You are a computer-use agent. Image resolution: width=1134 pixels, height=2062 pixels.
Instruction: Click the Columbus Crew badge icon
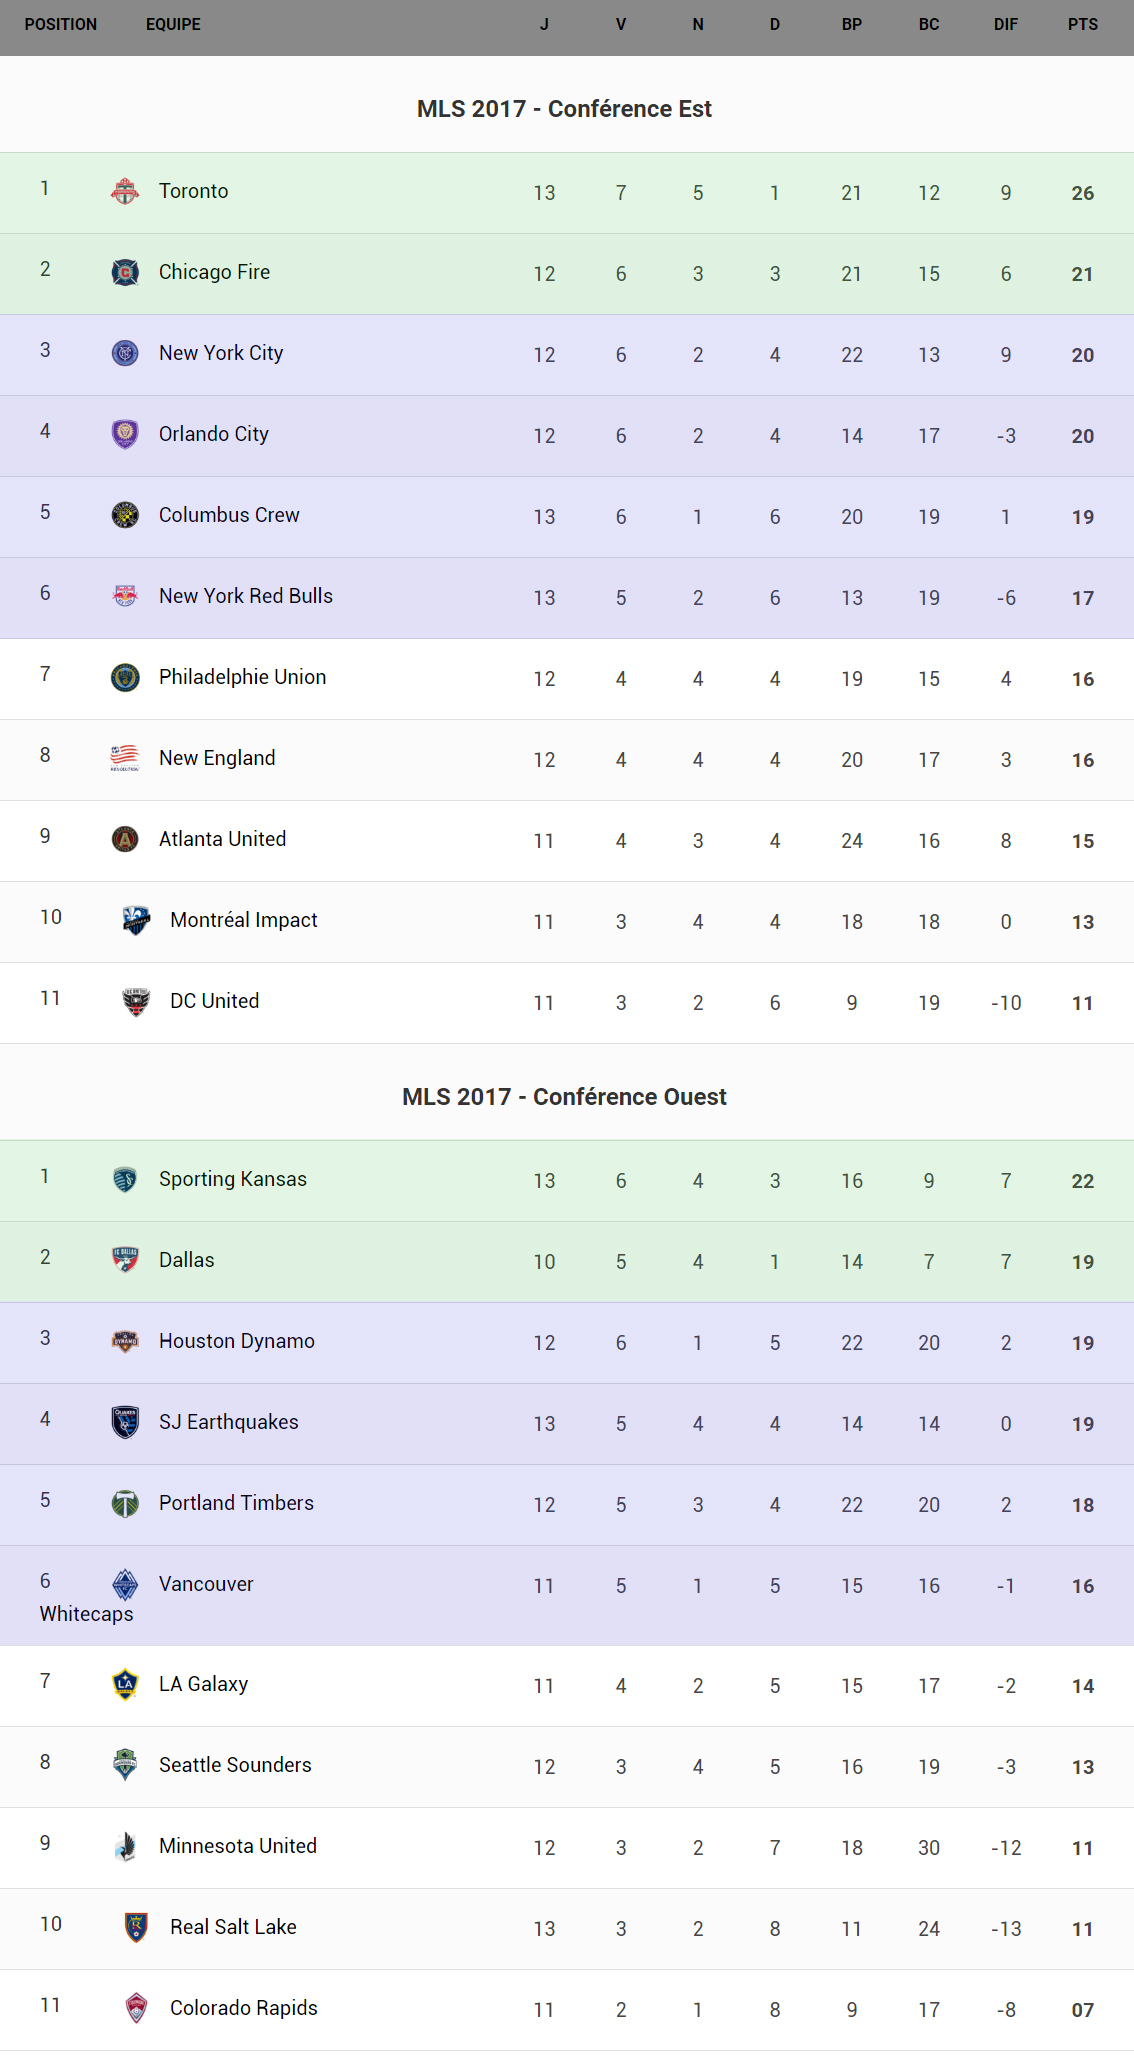pos(125,515)
